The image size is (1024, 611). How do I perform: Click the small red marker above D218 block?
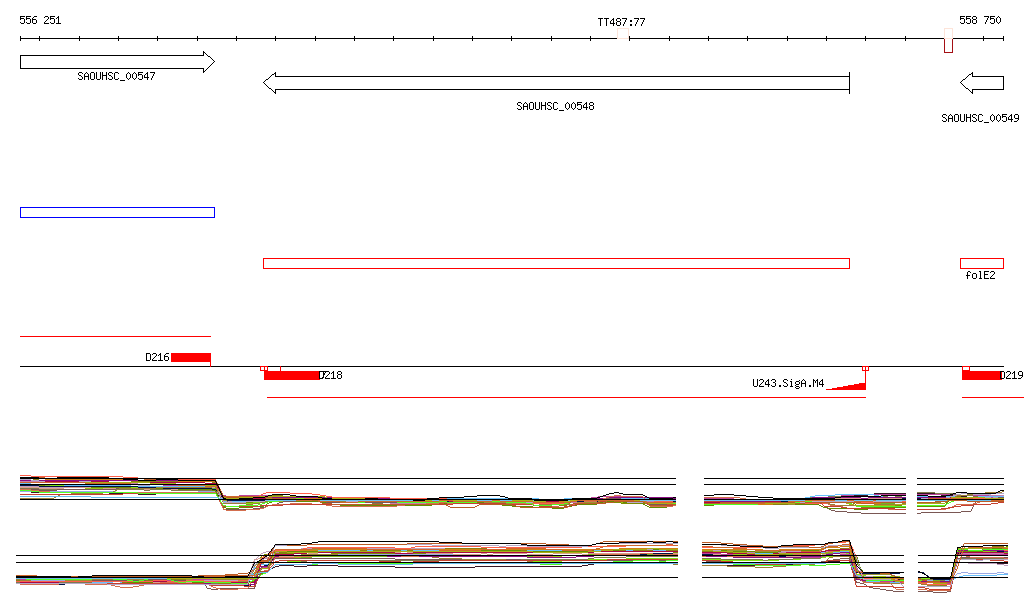pos(264,369)
